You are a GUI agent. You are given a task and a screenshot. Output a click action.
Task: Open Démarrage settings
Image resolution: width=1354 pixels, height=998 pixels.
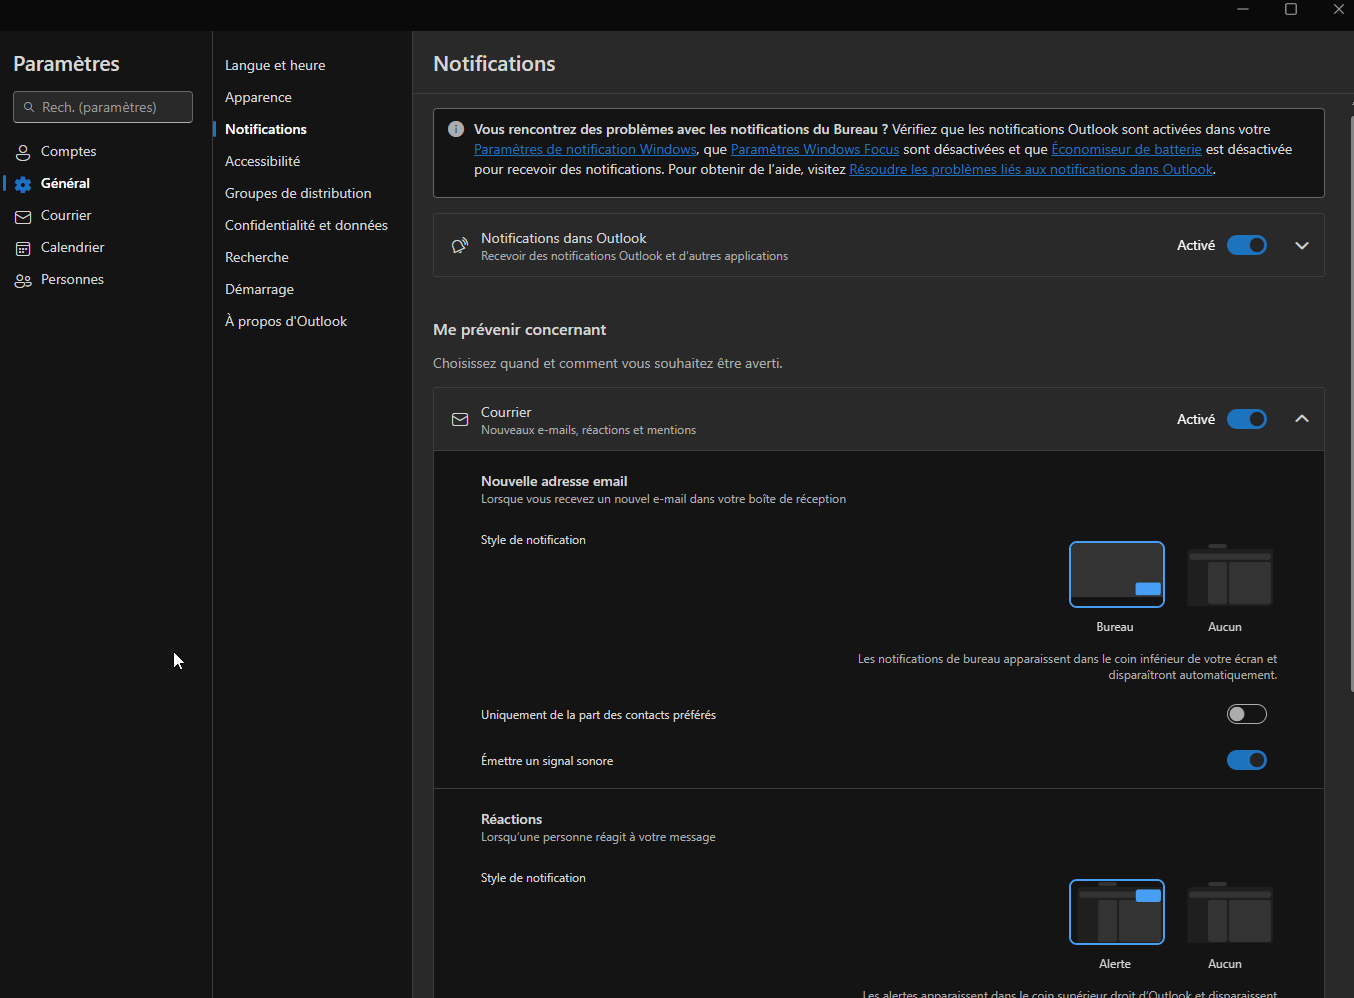(x=259, y=289)
